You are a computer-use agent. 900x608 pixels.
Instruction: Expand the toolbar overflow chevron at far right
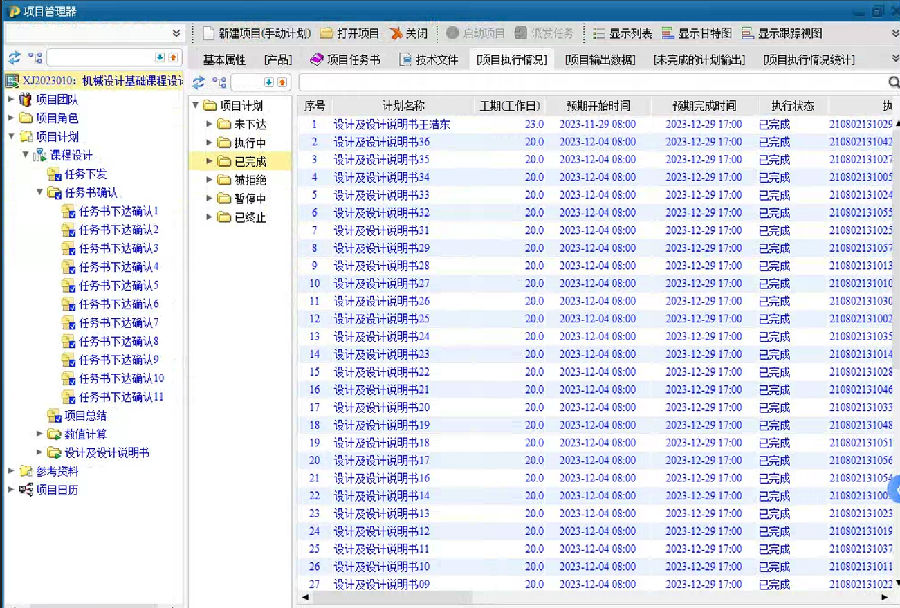894,33
